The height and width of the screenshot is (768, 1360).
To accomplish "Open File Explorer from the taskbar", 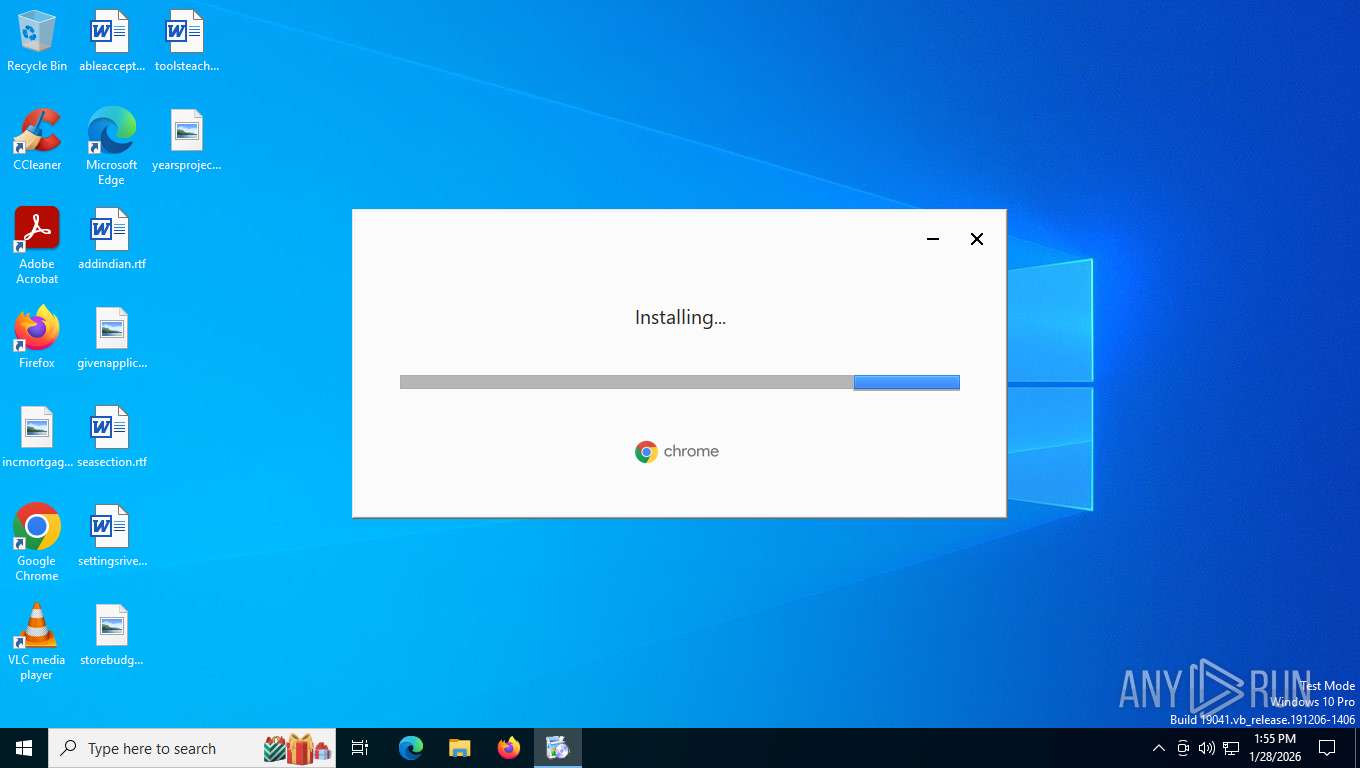I will [x=460, y=748].
